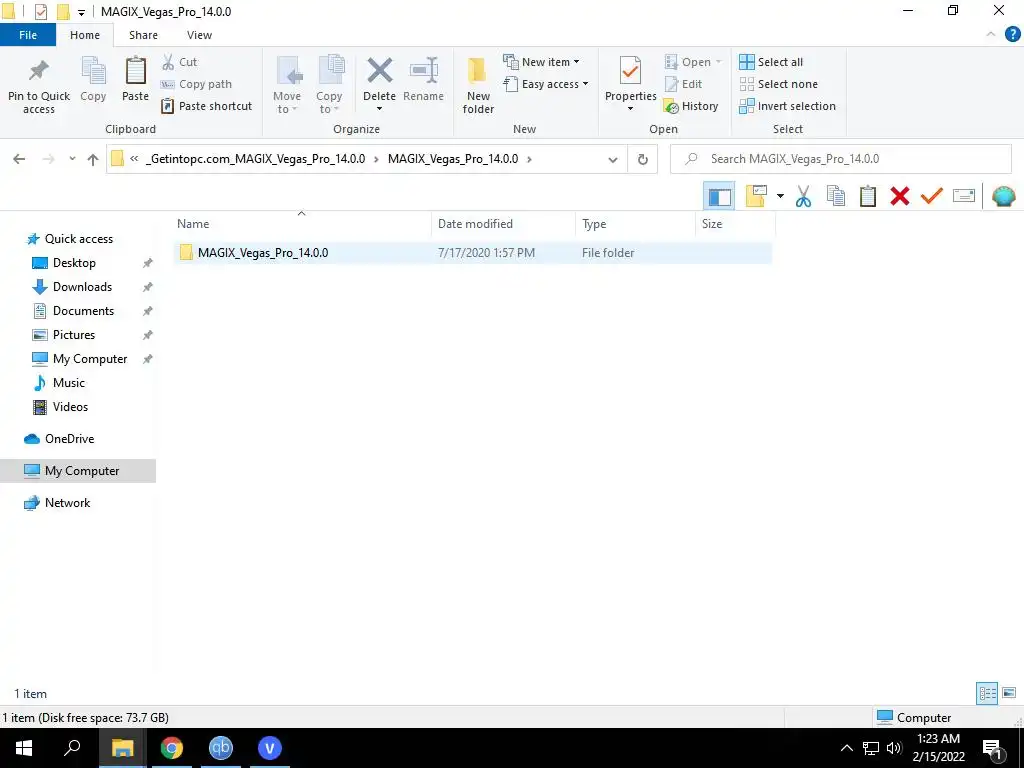The width and height of the screenshot is (1024, 768).
Task: Open file History from ribbon
Action: pos(691,106)
